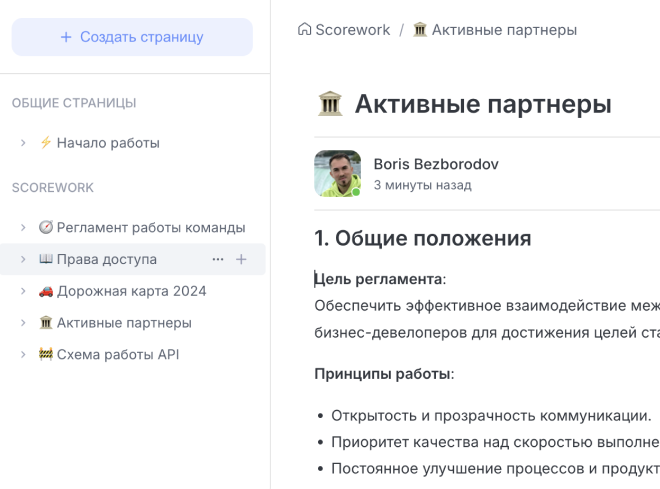Click the plus icon next to Права доступа
This screenshot has width=660, height=489.
click(x=241, y=260)
